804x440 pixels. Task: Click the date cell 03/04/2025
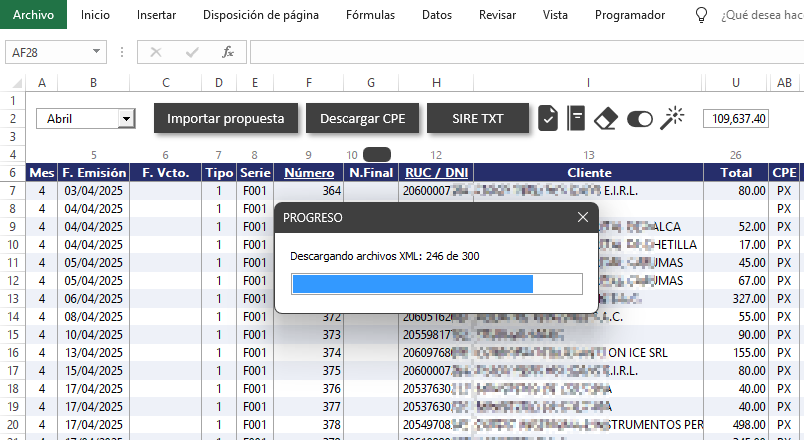[94, 191]
